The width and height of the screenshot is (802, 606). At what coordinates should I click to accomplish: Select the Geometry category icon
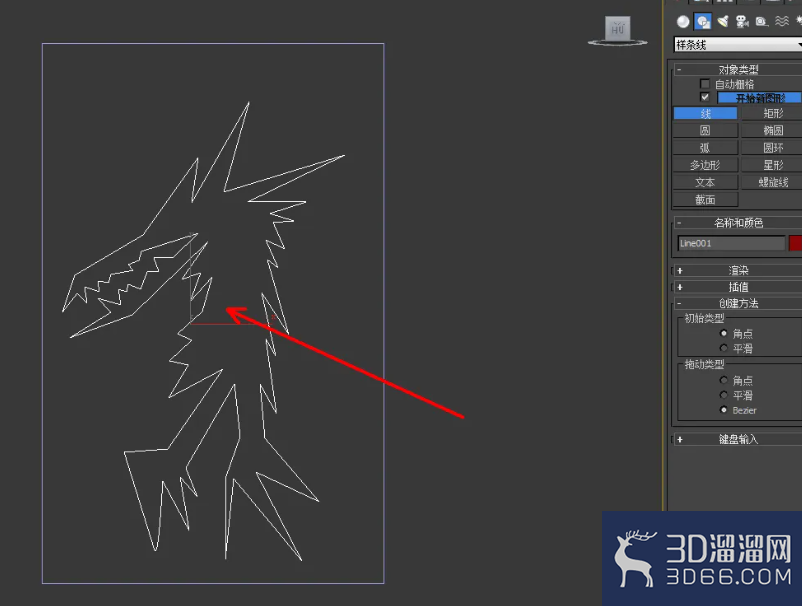coord(683,21)
